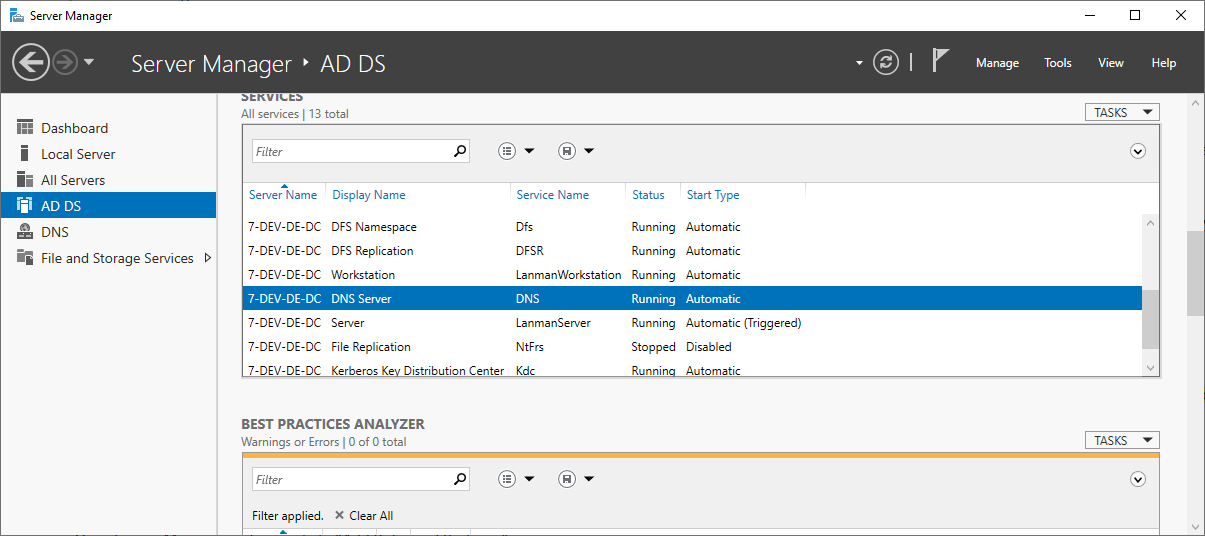The width and height of the screenshot is (1205, 536).
Task: Open the navigation history dropdown arrow
Action: pos(89,62)
